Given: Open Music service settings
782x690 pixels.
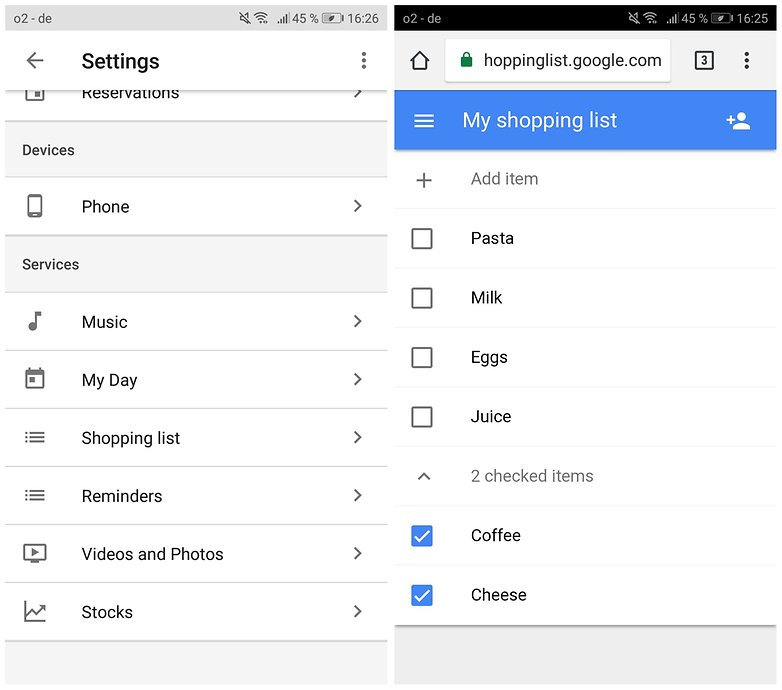Looking at the screenshot, I should pyautogui.click(x=196, y=322).
